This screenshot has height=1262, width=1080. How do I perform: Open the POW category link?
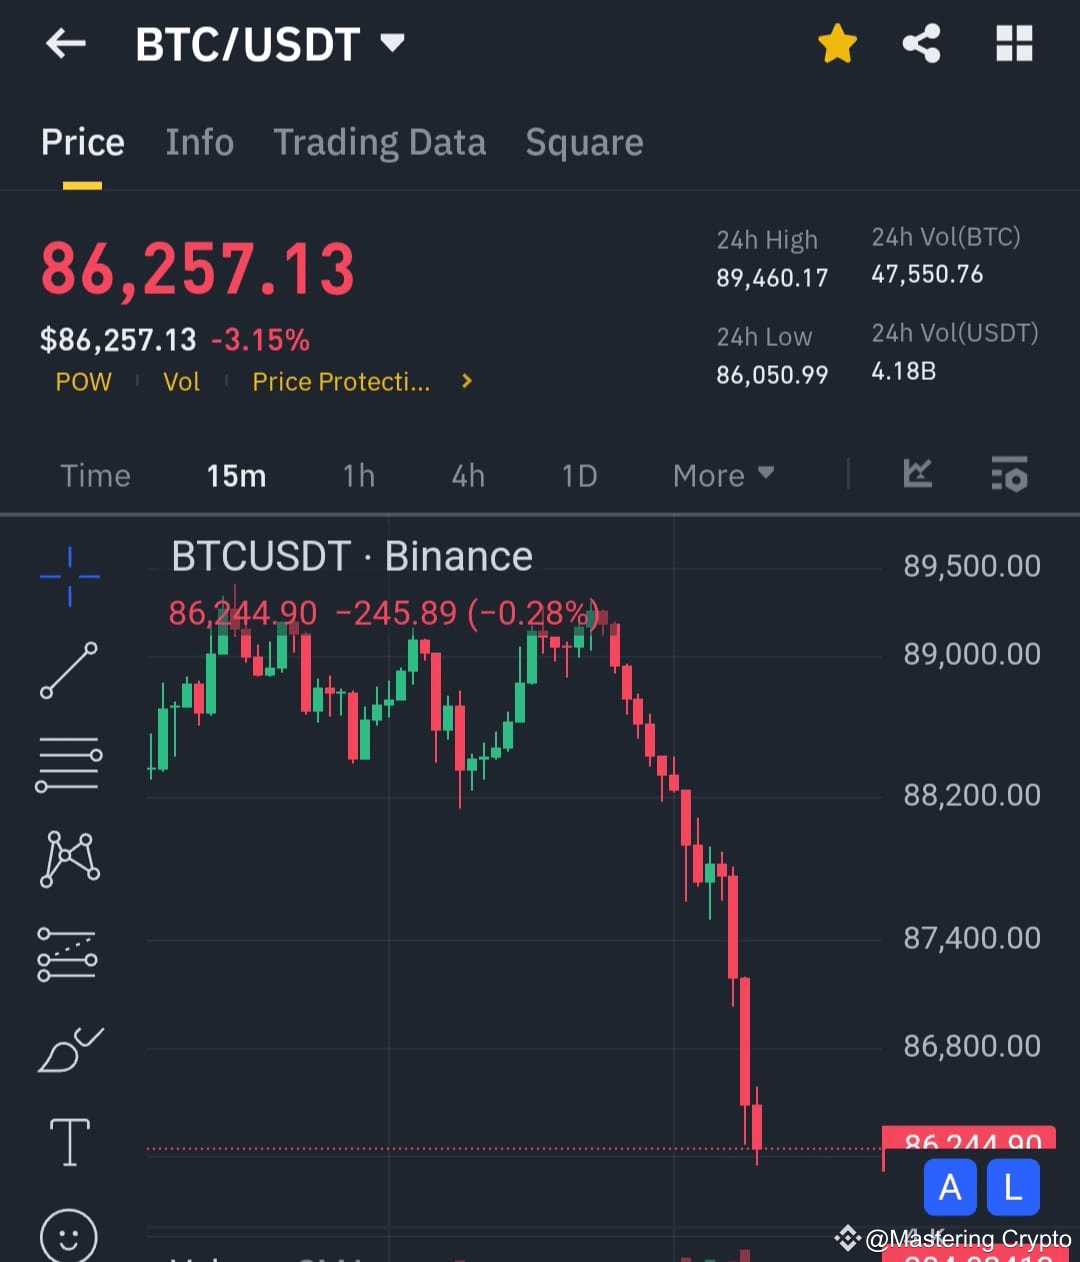[x=83, y=381]
